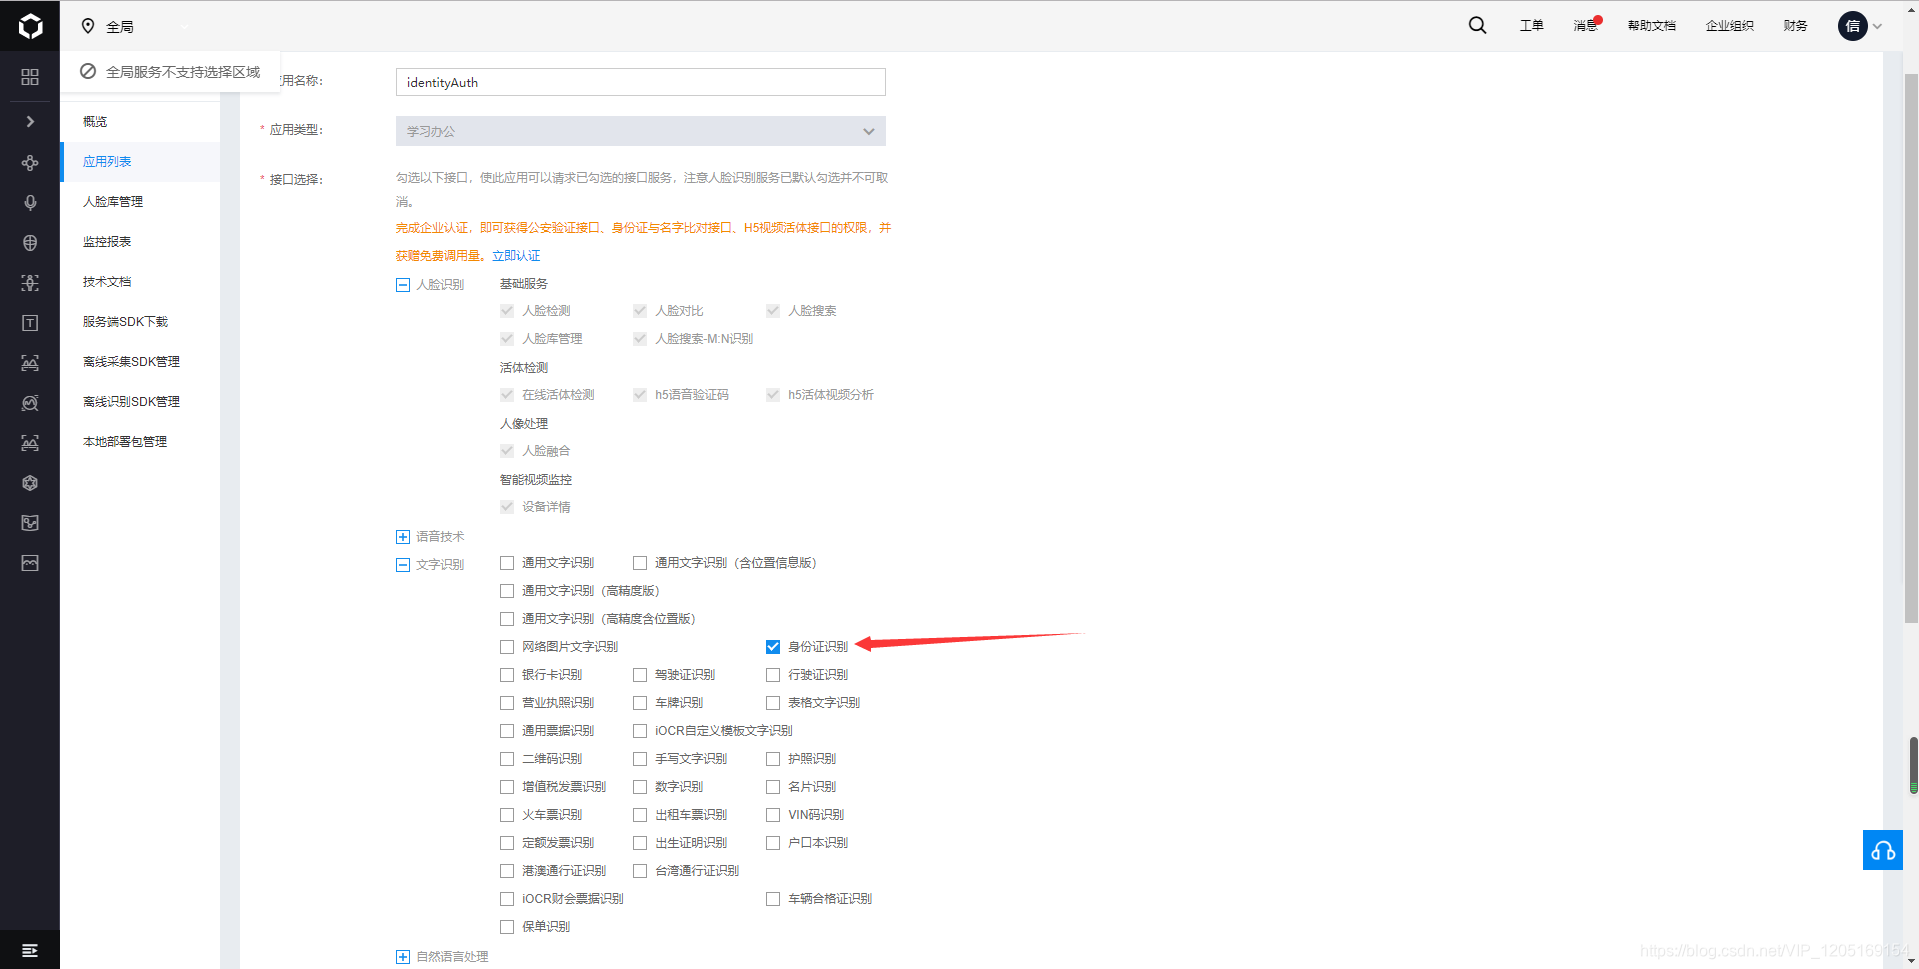Open the 应用类型 dropdown
The height and width of the screenshot is (969, 1919).
639,131
